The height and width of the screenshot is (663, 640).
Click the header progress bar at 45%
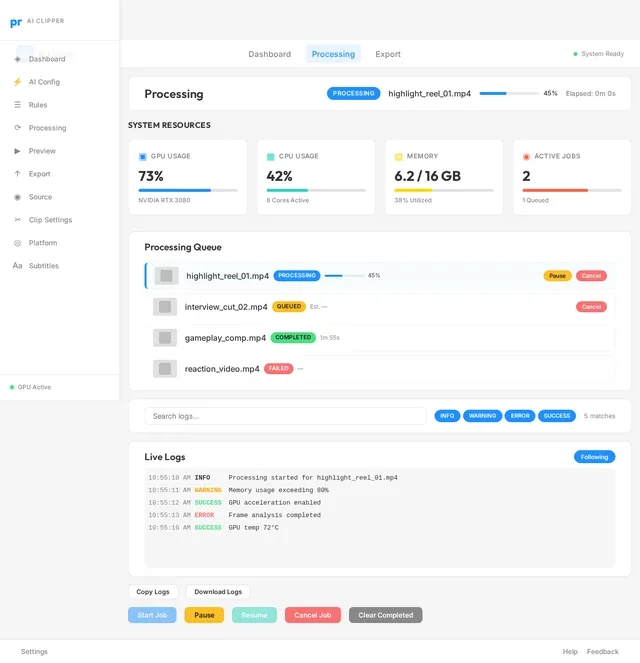(509, 93)
